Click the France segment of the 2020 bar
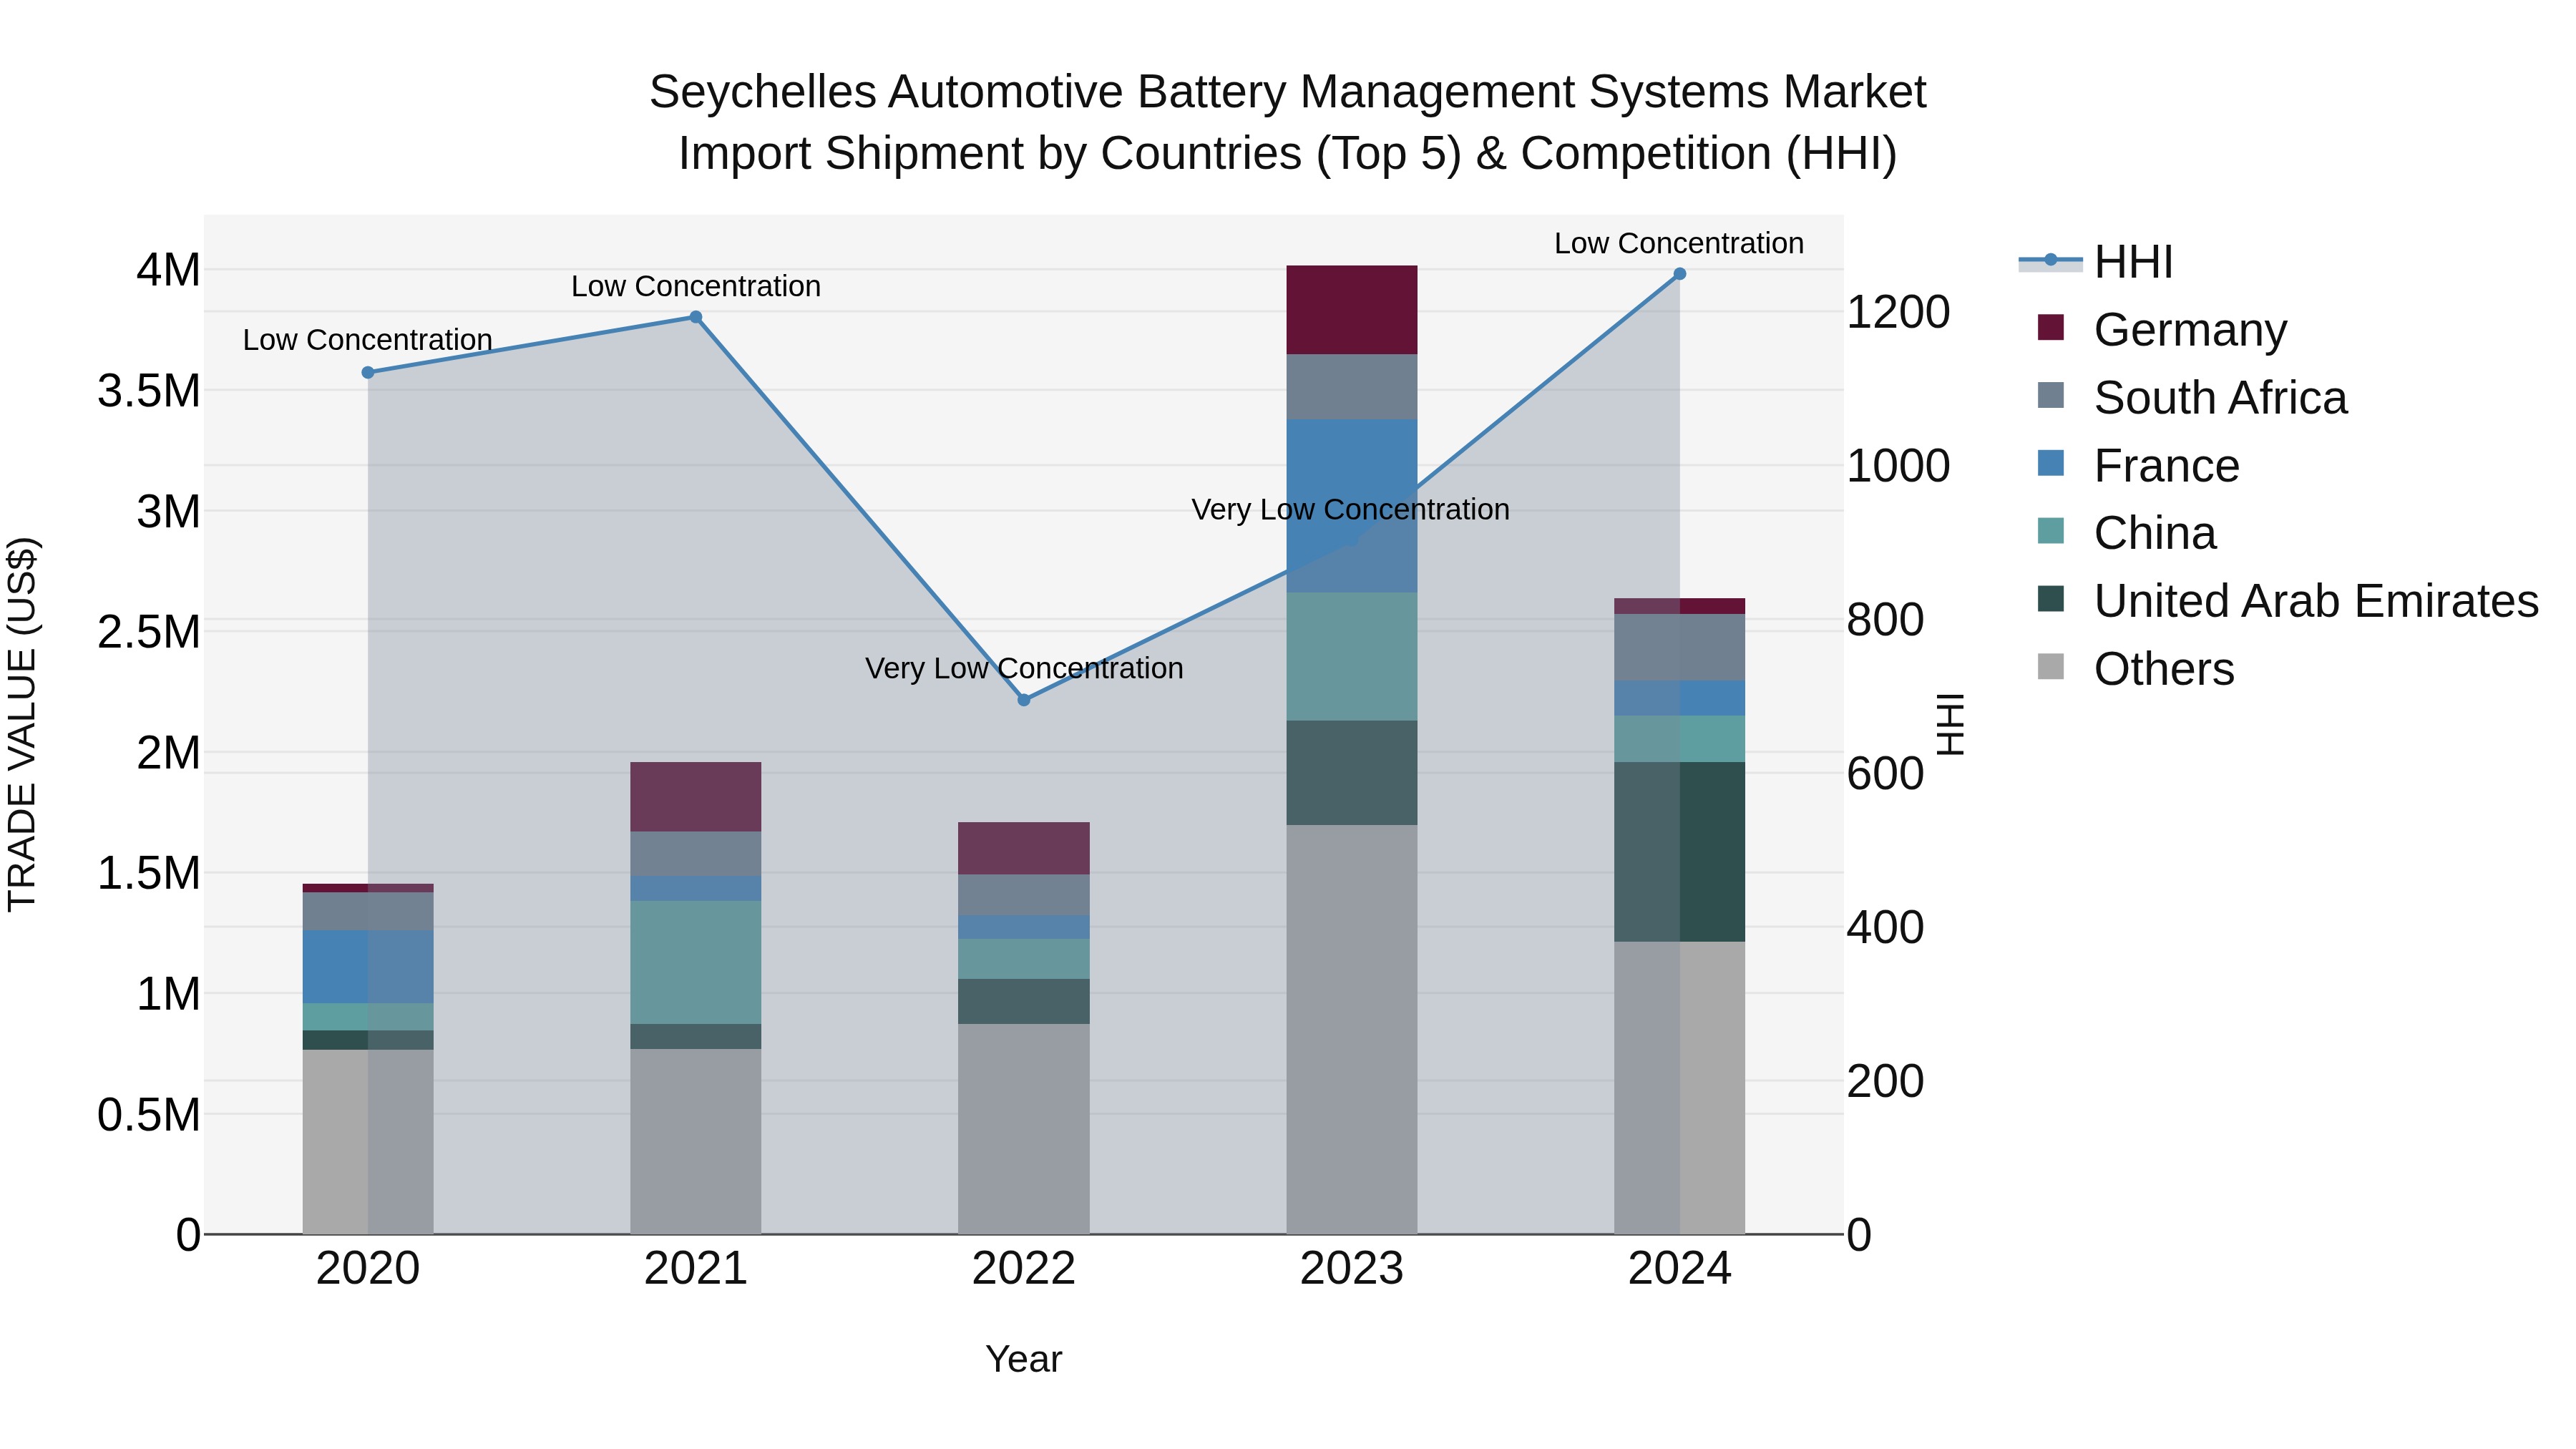 tap(368, 967)
